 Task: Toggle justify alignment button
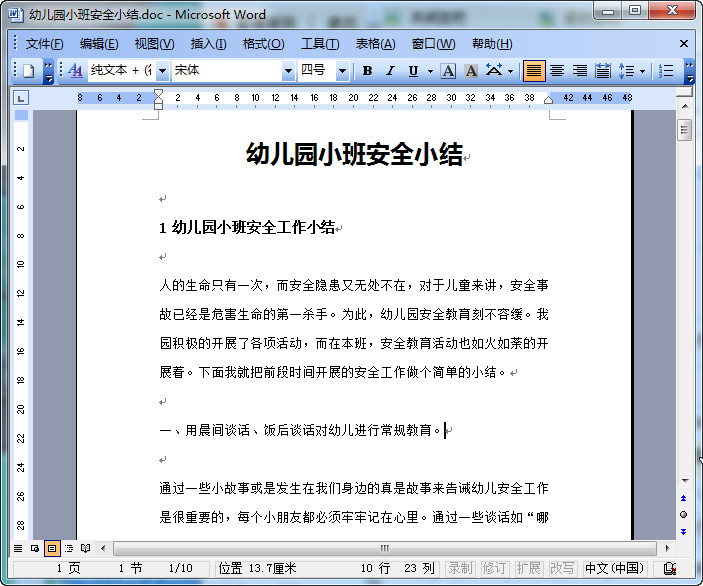pos(534,71)
